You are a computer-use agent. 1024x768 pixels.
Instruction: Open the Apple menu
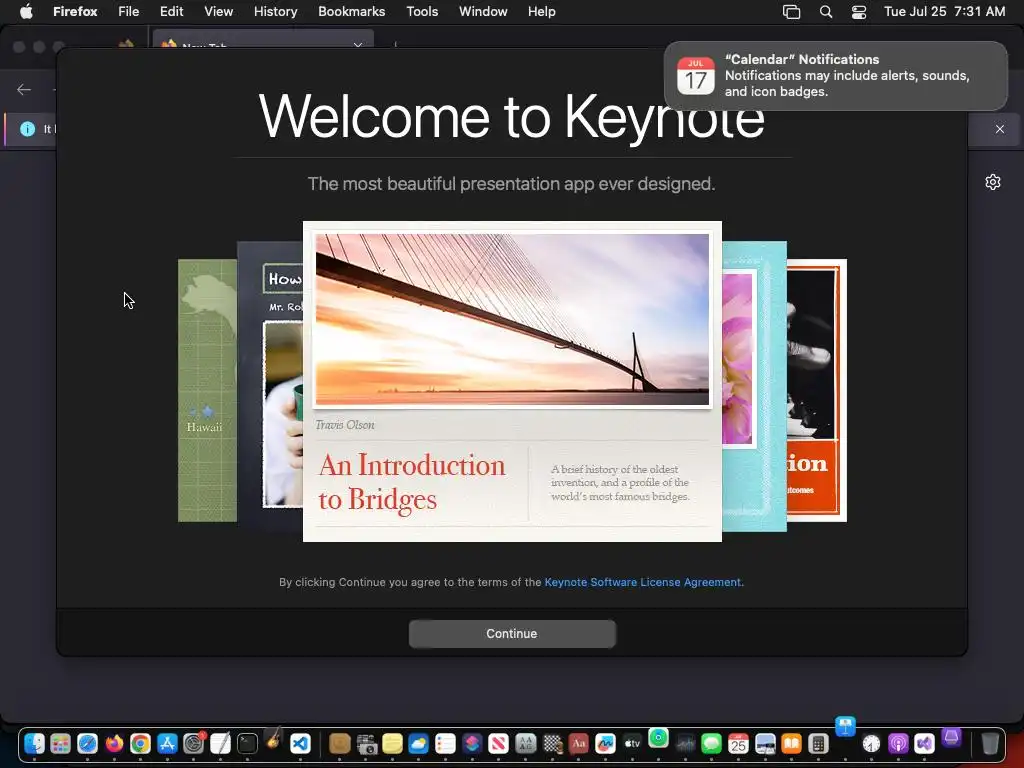tap(26, 12)
